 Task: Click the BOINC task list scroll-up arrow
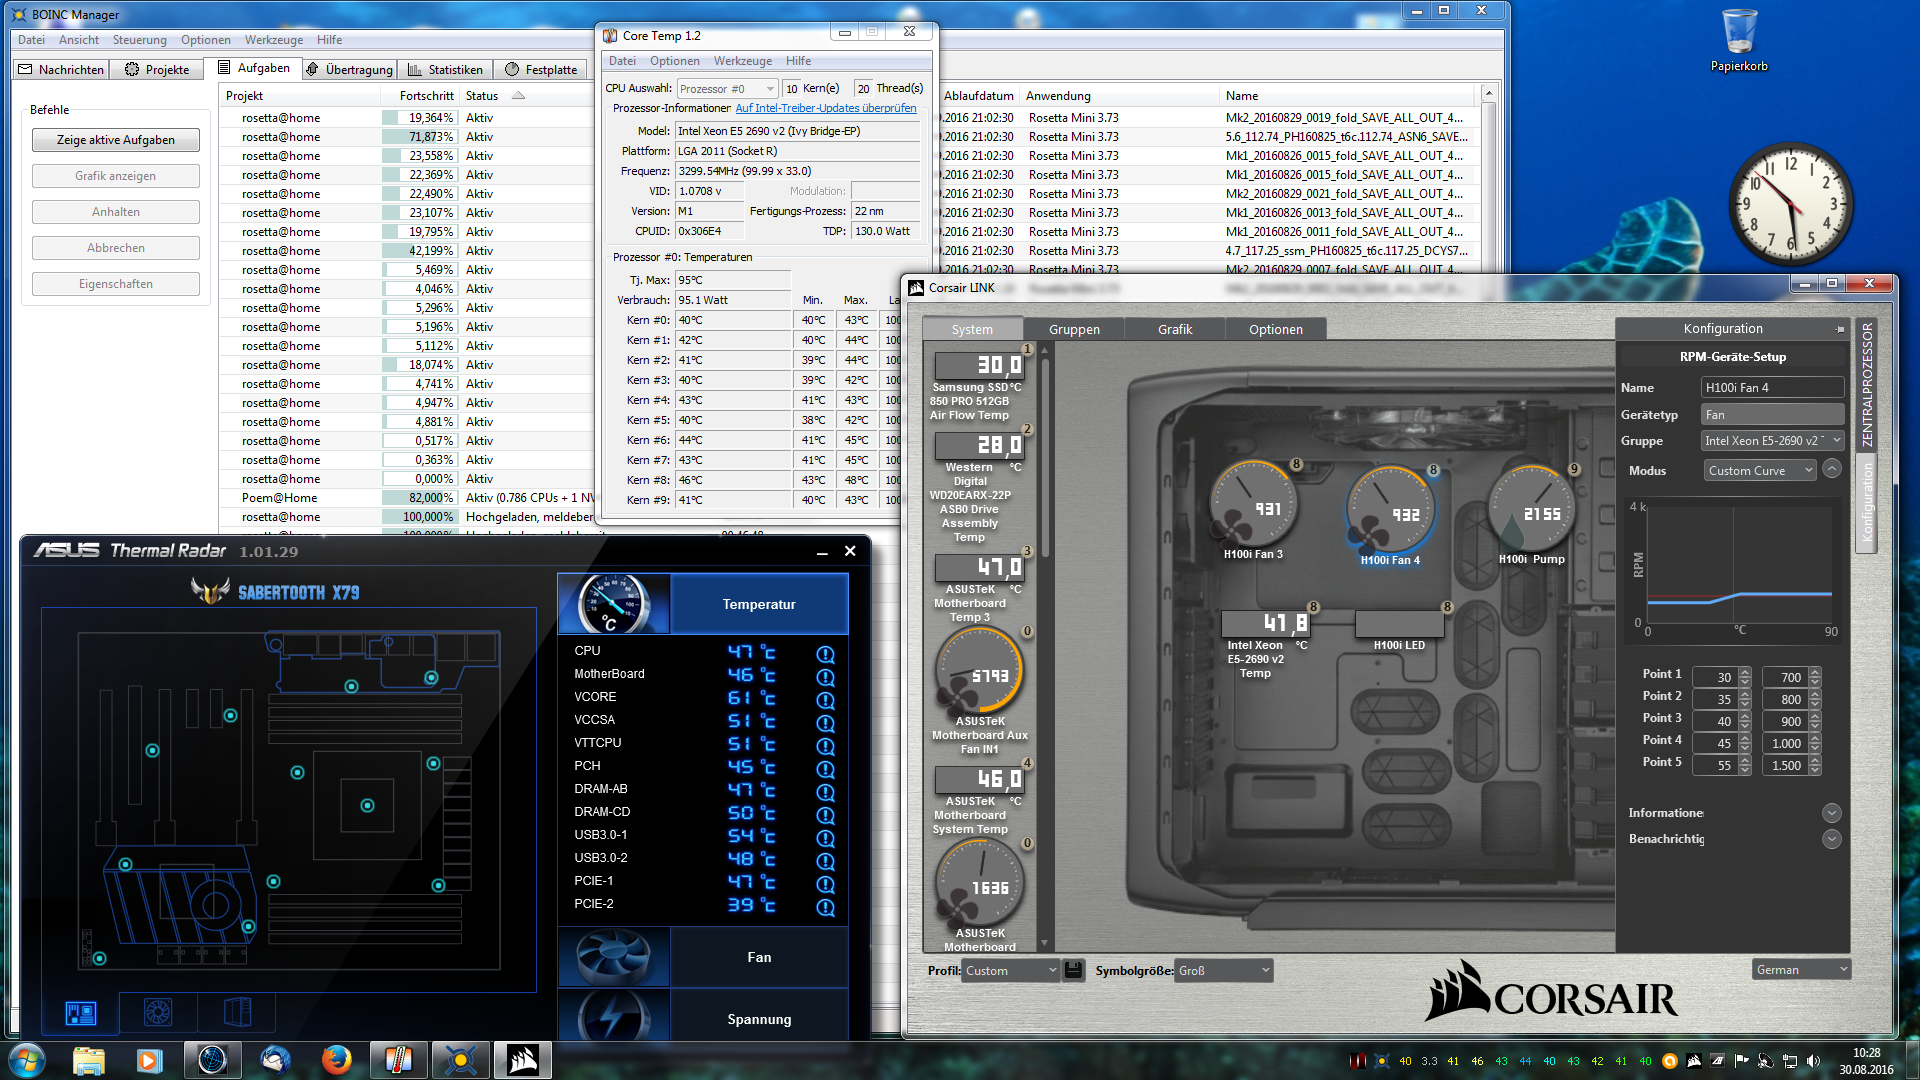[x=1488, y=93]
